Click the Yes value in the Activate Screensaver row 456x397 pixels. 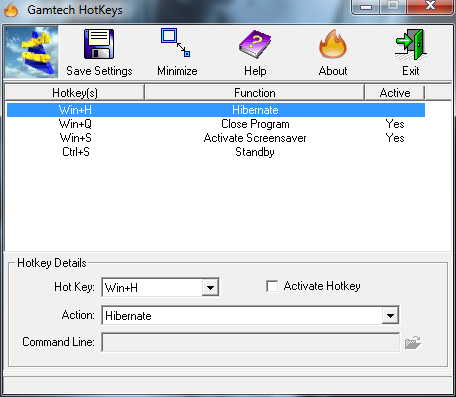395,138
